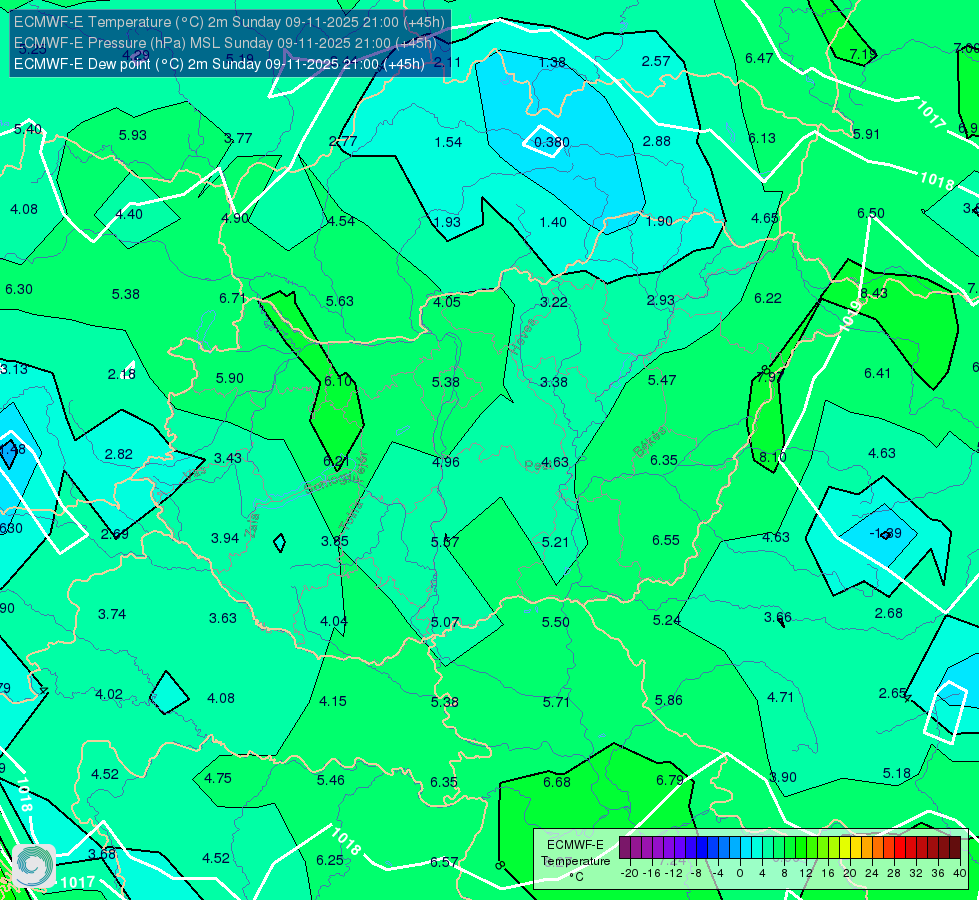The image size is (979, 900).
Task: Click the 6.79 temperature value
Action: click(x=670, y=780)
